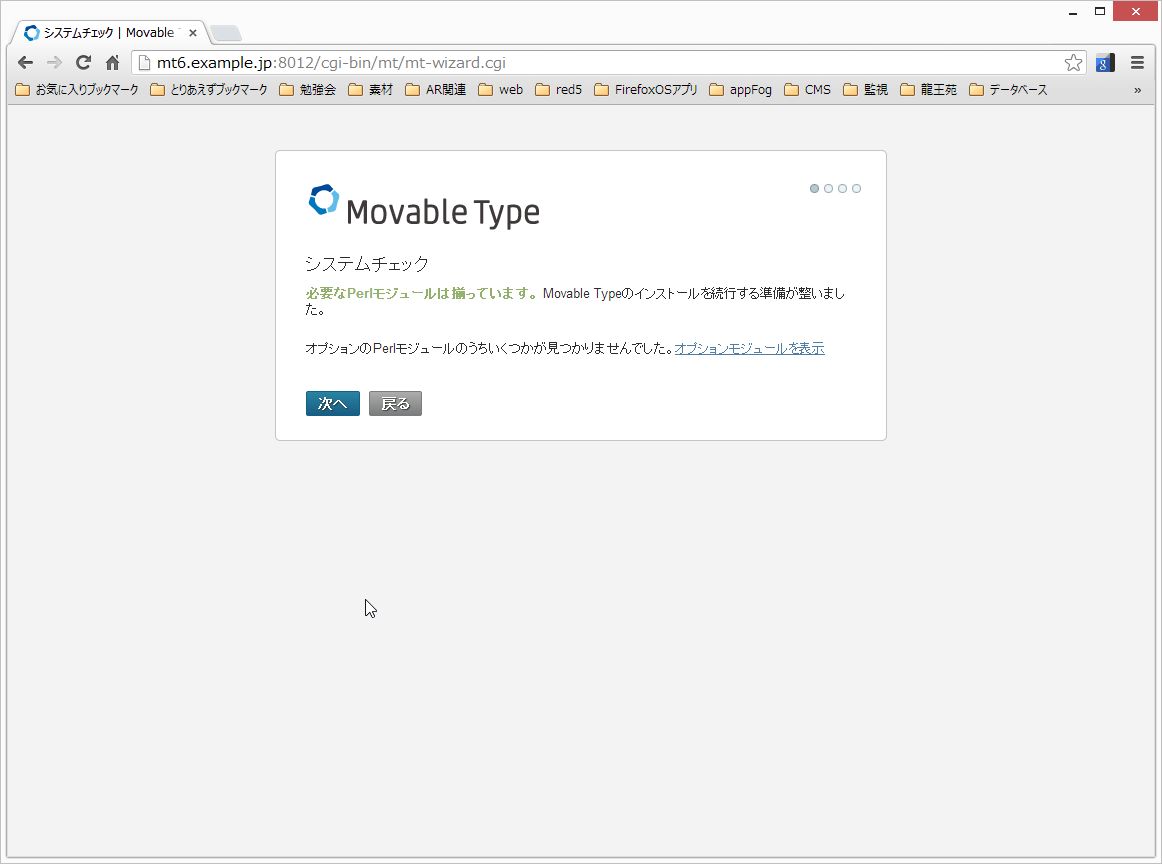1162x864 pixels.
Task: Click the 次へ button to continue
Action: [333, 404]
